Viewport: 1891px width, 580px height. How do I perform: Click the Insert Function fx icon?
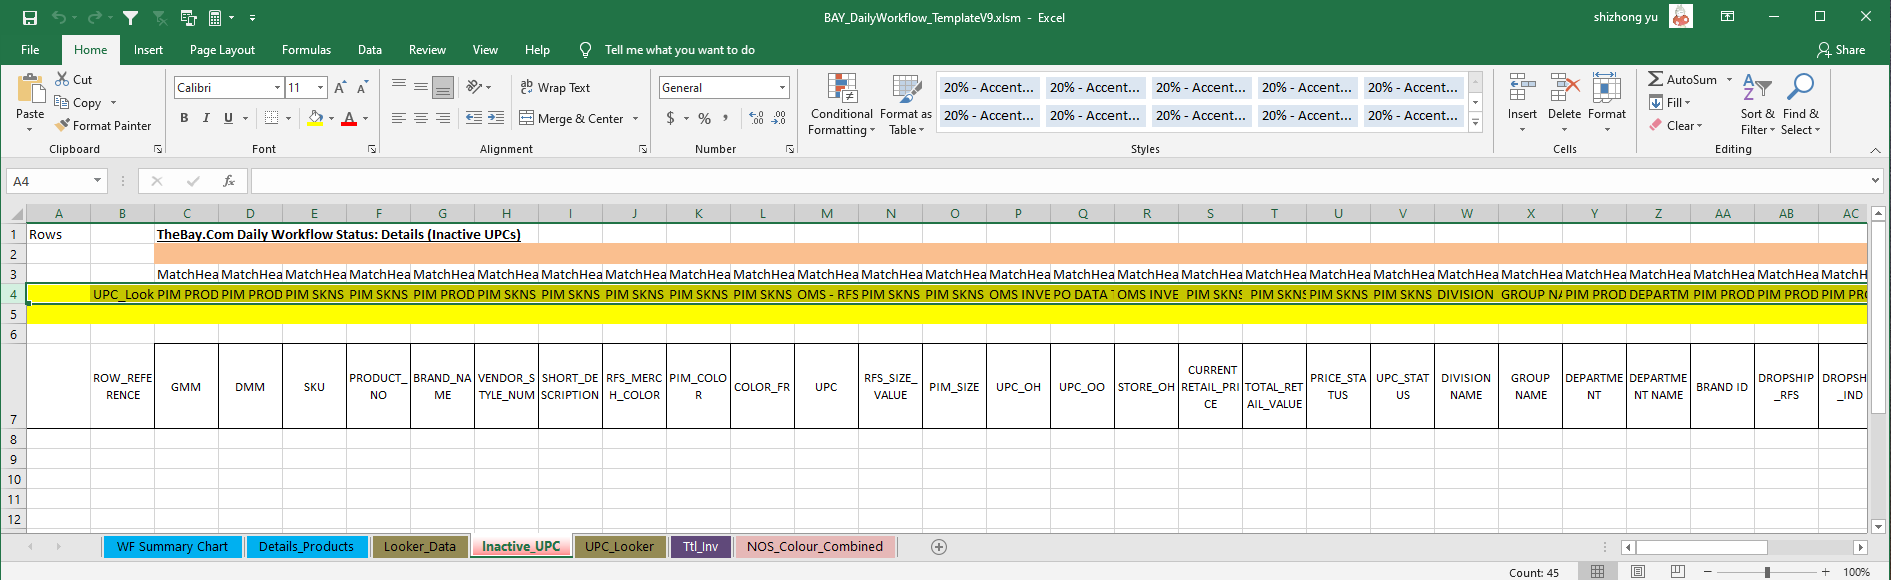coord(229,181)
